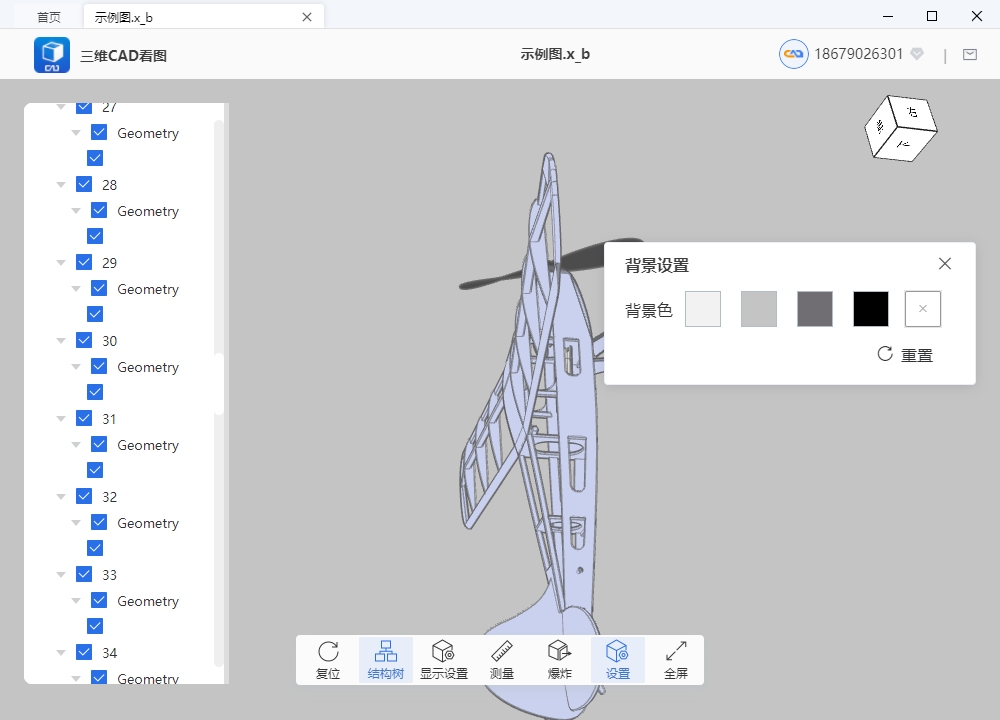Toggle the 结构树 structure tree tool
Viewport: 1000px width, 720px height.
pos(385,660)
